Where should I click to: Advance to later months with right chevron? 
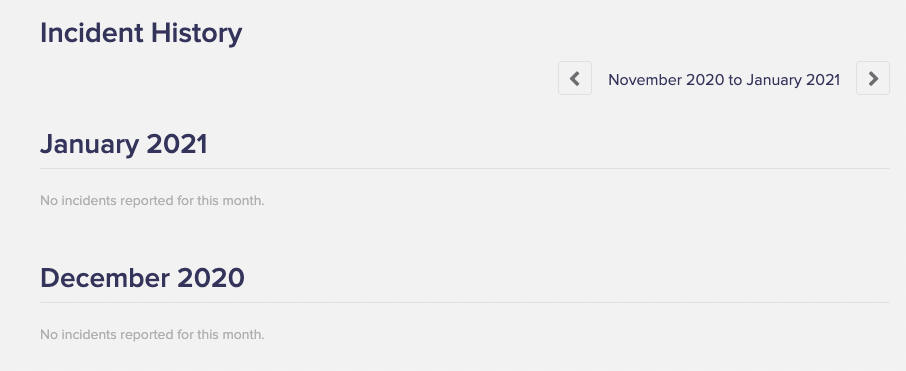pyautogui.click(x=872, y=78)
